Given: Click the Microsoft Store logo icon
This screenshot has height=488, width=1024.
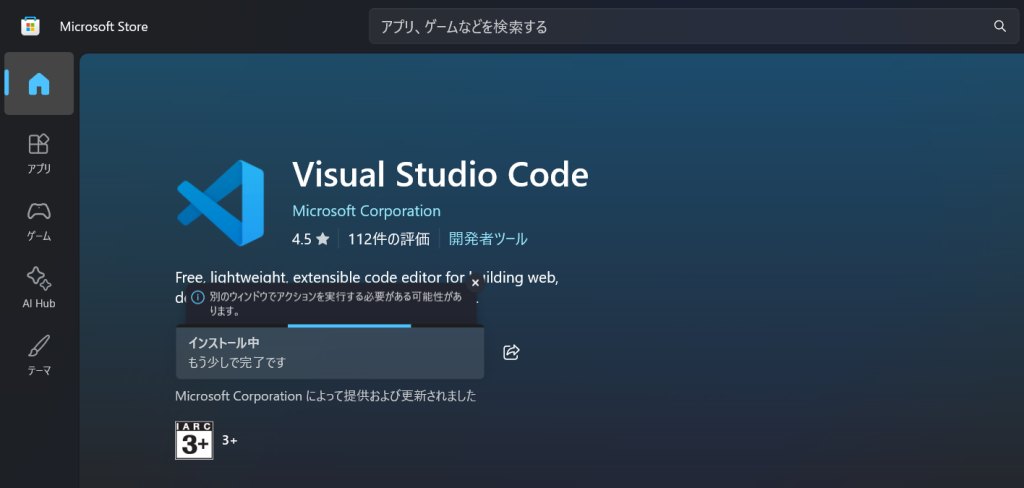Looking at the screenshot, I should [30, 26].
